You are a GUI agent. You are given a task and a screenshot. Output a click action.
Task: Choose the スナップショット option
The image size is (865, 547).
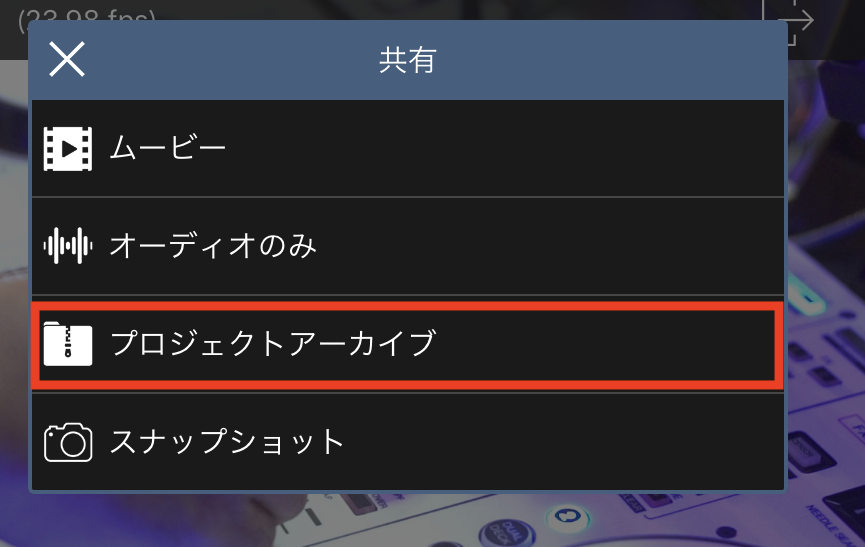click(226, 441)
